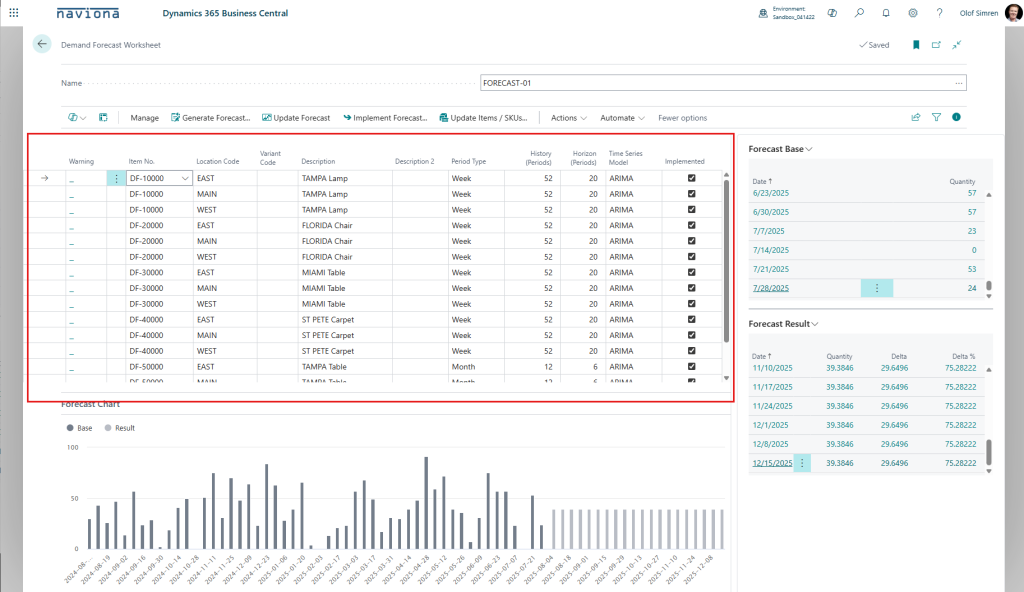Open the app launcher waffle menu
The height and width of the screenshot is (592, 1024).
pyautogui.click(x=13, y=13)
